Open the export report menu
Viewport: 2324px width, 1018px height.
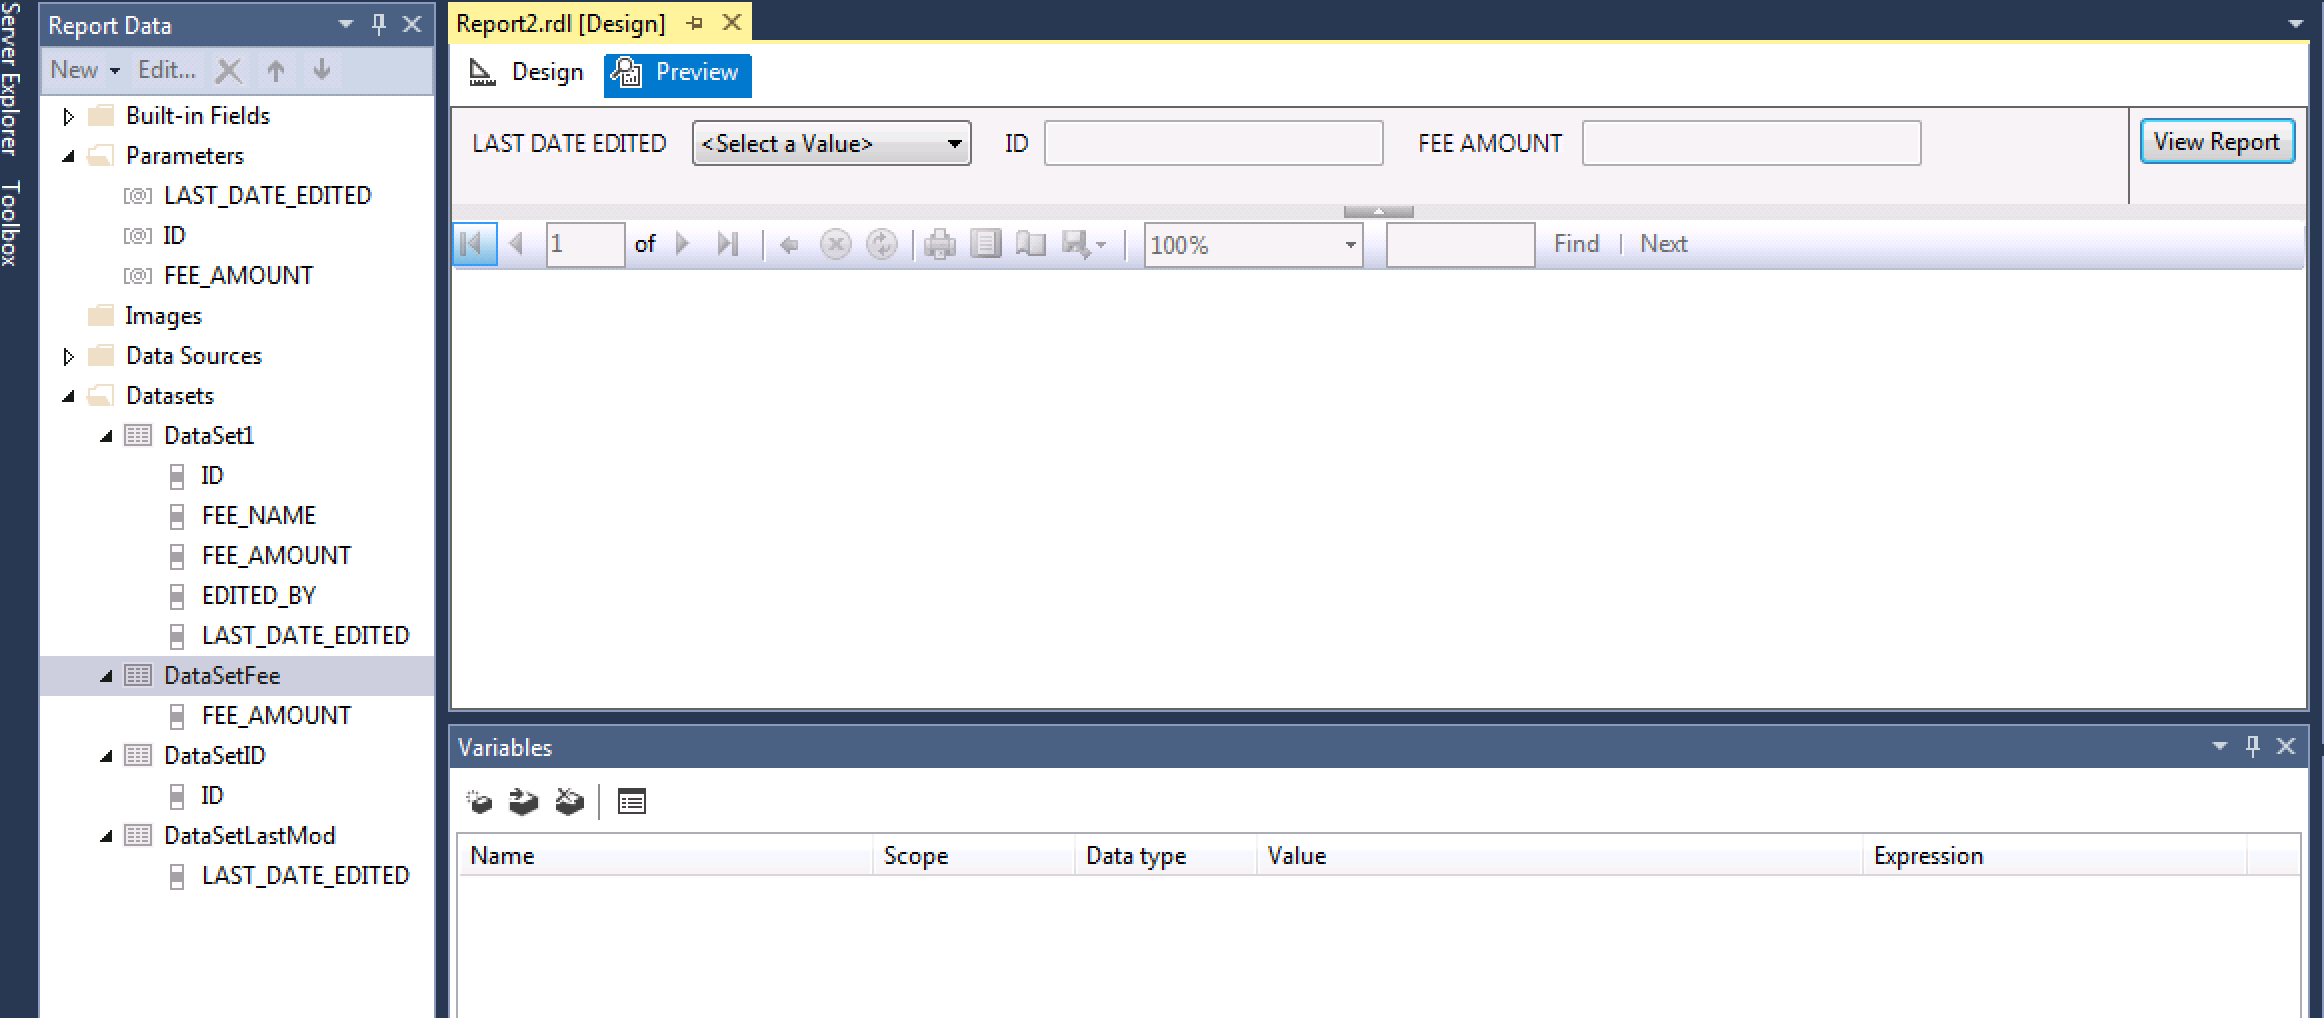point(1083,244)
